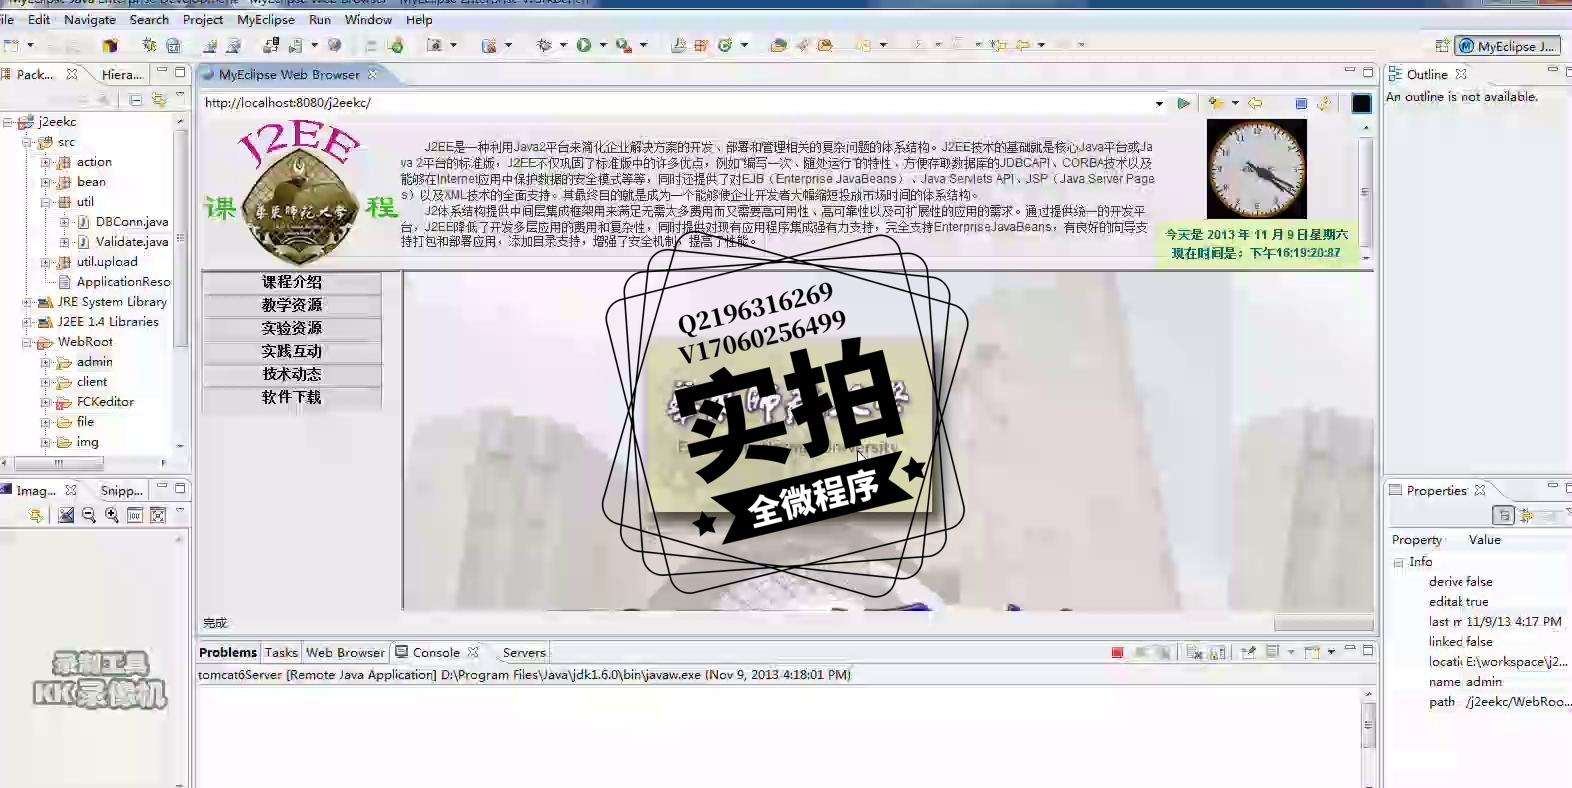Click the red Terminate console icon
The width and height of the screenshot is (1572, 788).
tap(1117, 652)
